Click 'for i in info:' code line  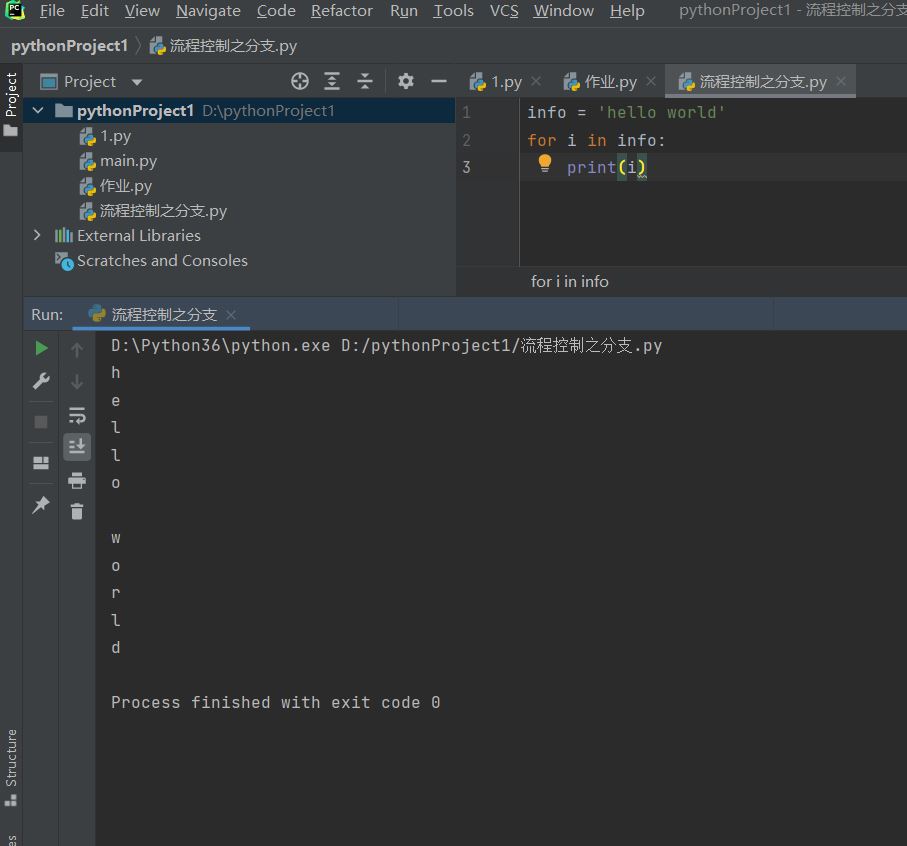(596, 141)
